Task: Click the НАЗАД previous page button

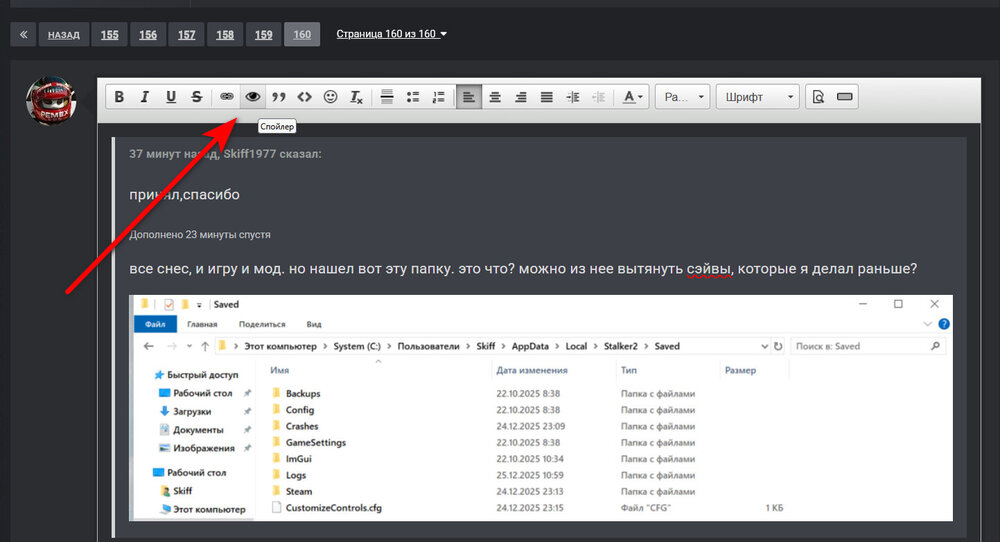Action: (63, 35)
